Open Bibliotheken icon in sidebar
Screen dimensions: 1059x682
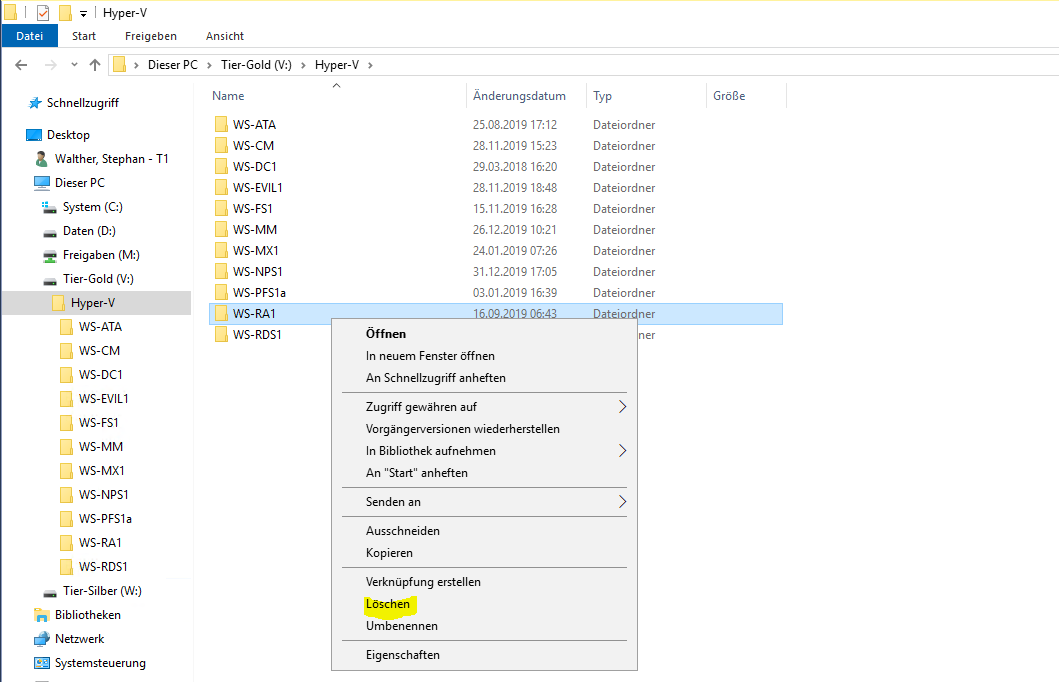pyautogui.click(x=42, y=615)
